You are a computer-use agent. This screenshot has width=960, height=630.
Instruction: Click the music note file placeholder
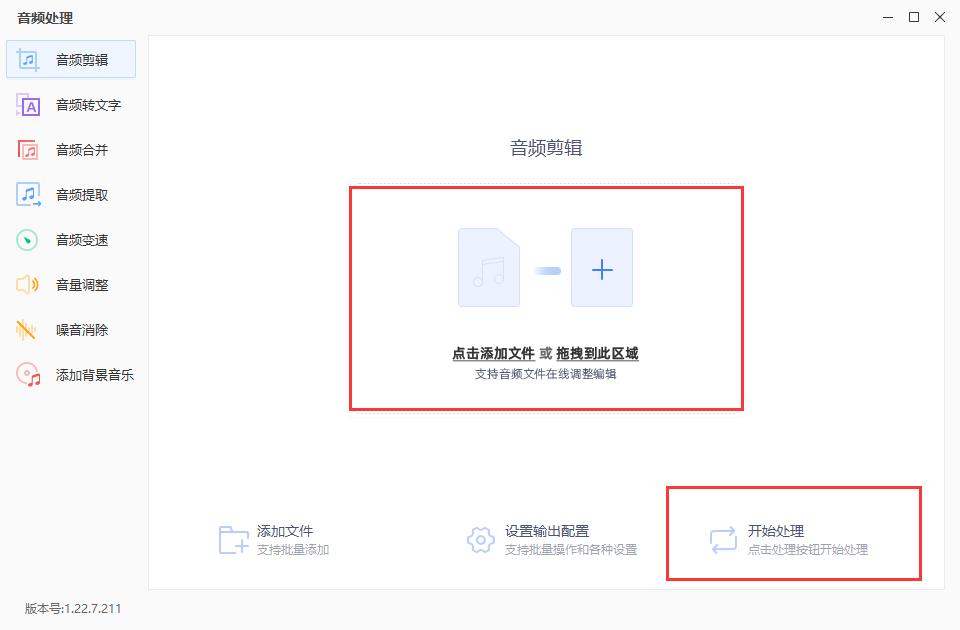[x=489, y=267]
